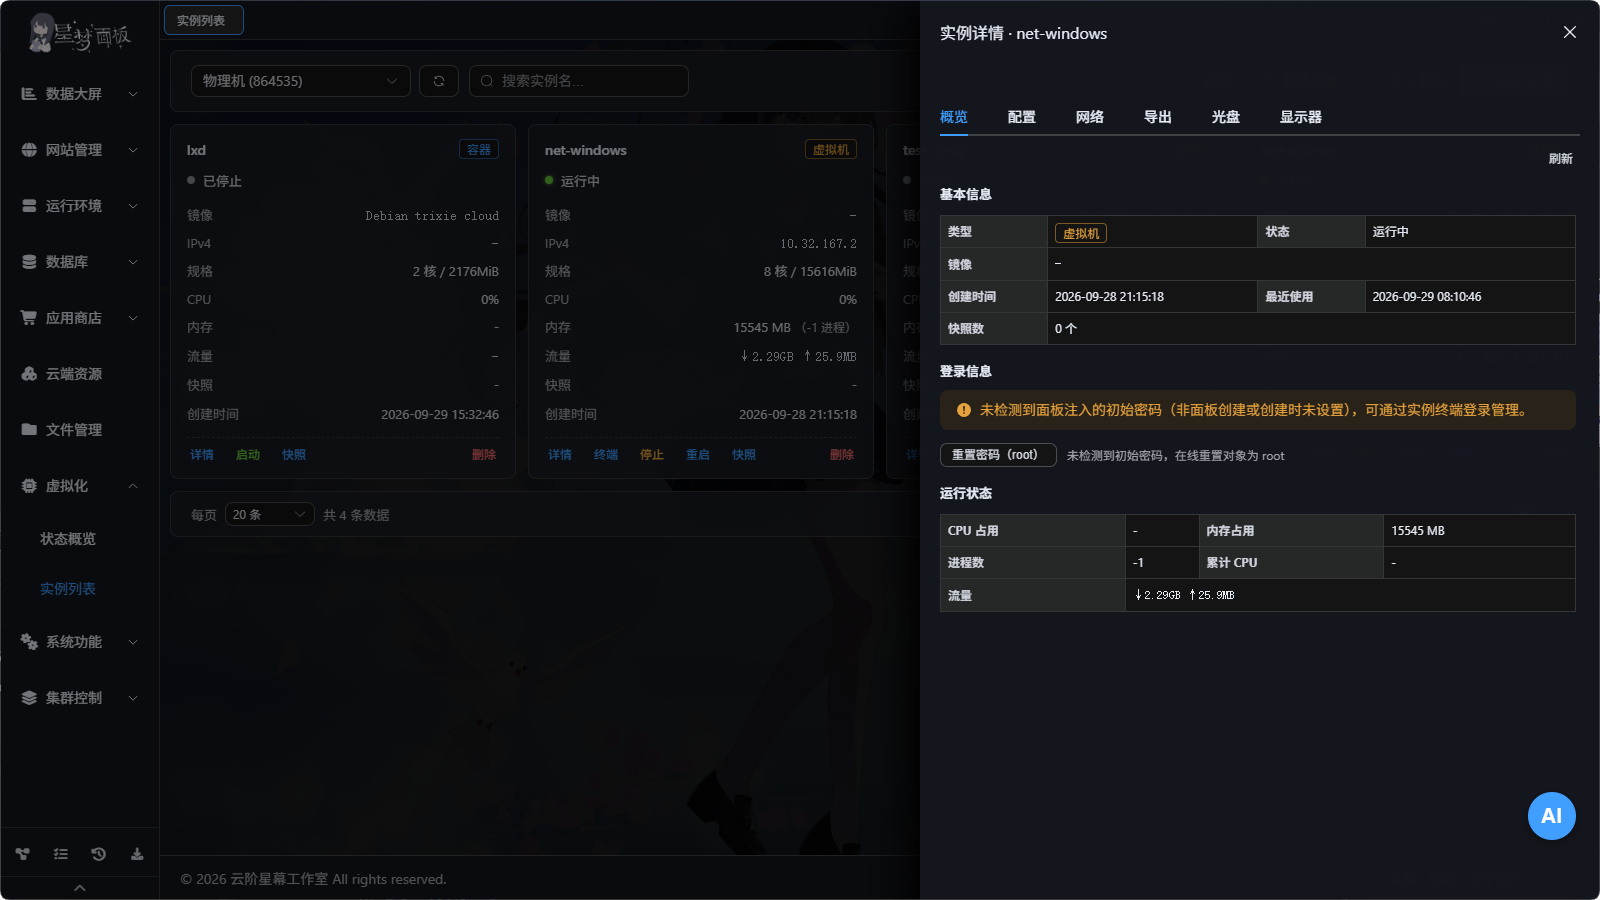This screenshot has width=1600, height=900.
Task: Open the history clock icon at sidebar bottom
Action: pos(98,854)
